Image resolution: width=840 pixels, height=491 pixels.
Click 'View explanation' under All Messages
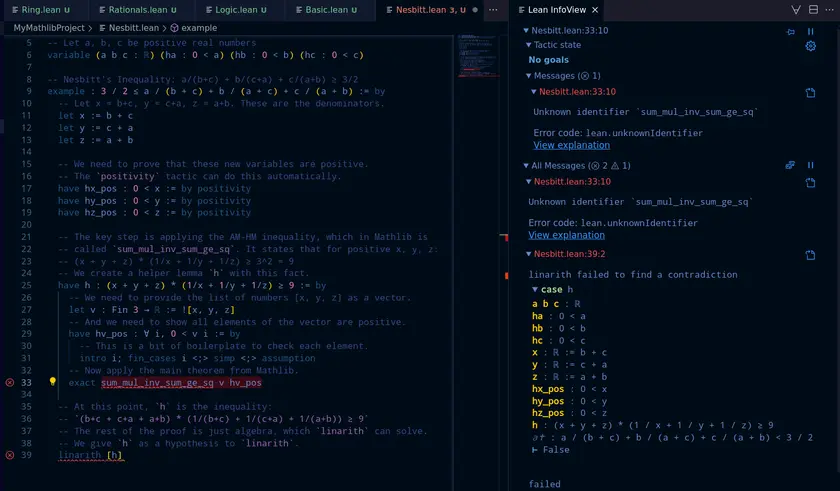click(x=566, y=235)
